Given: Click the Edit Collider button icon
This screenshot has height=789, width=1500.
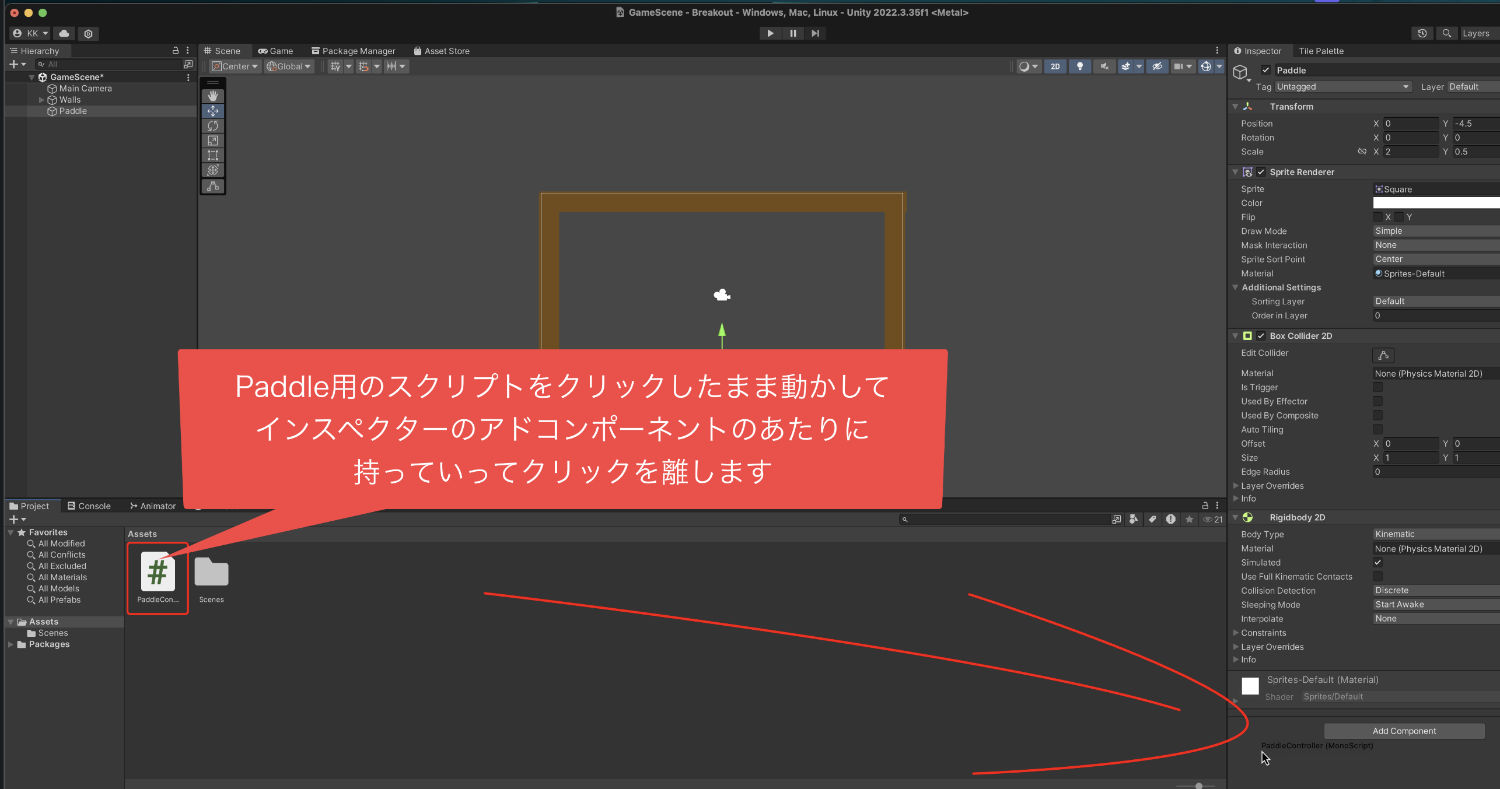Looking at the screenshot, I should pos(1384,355).
